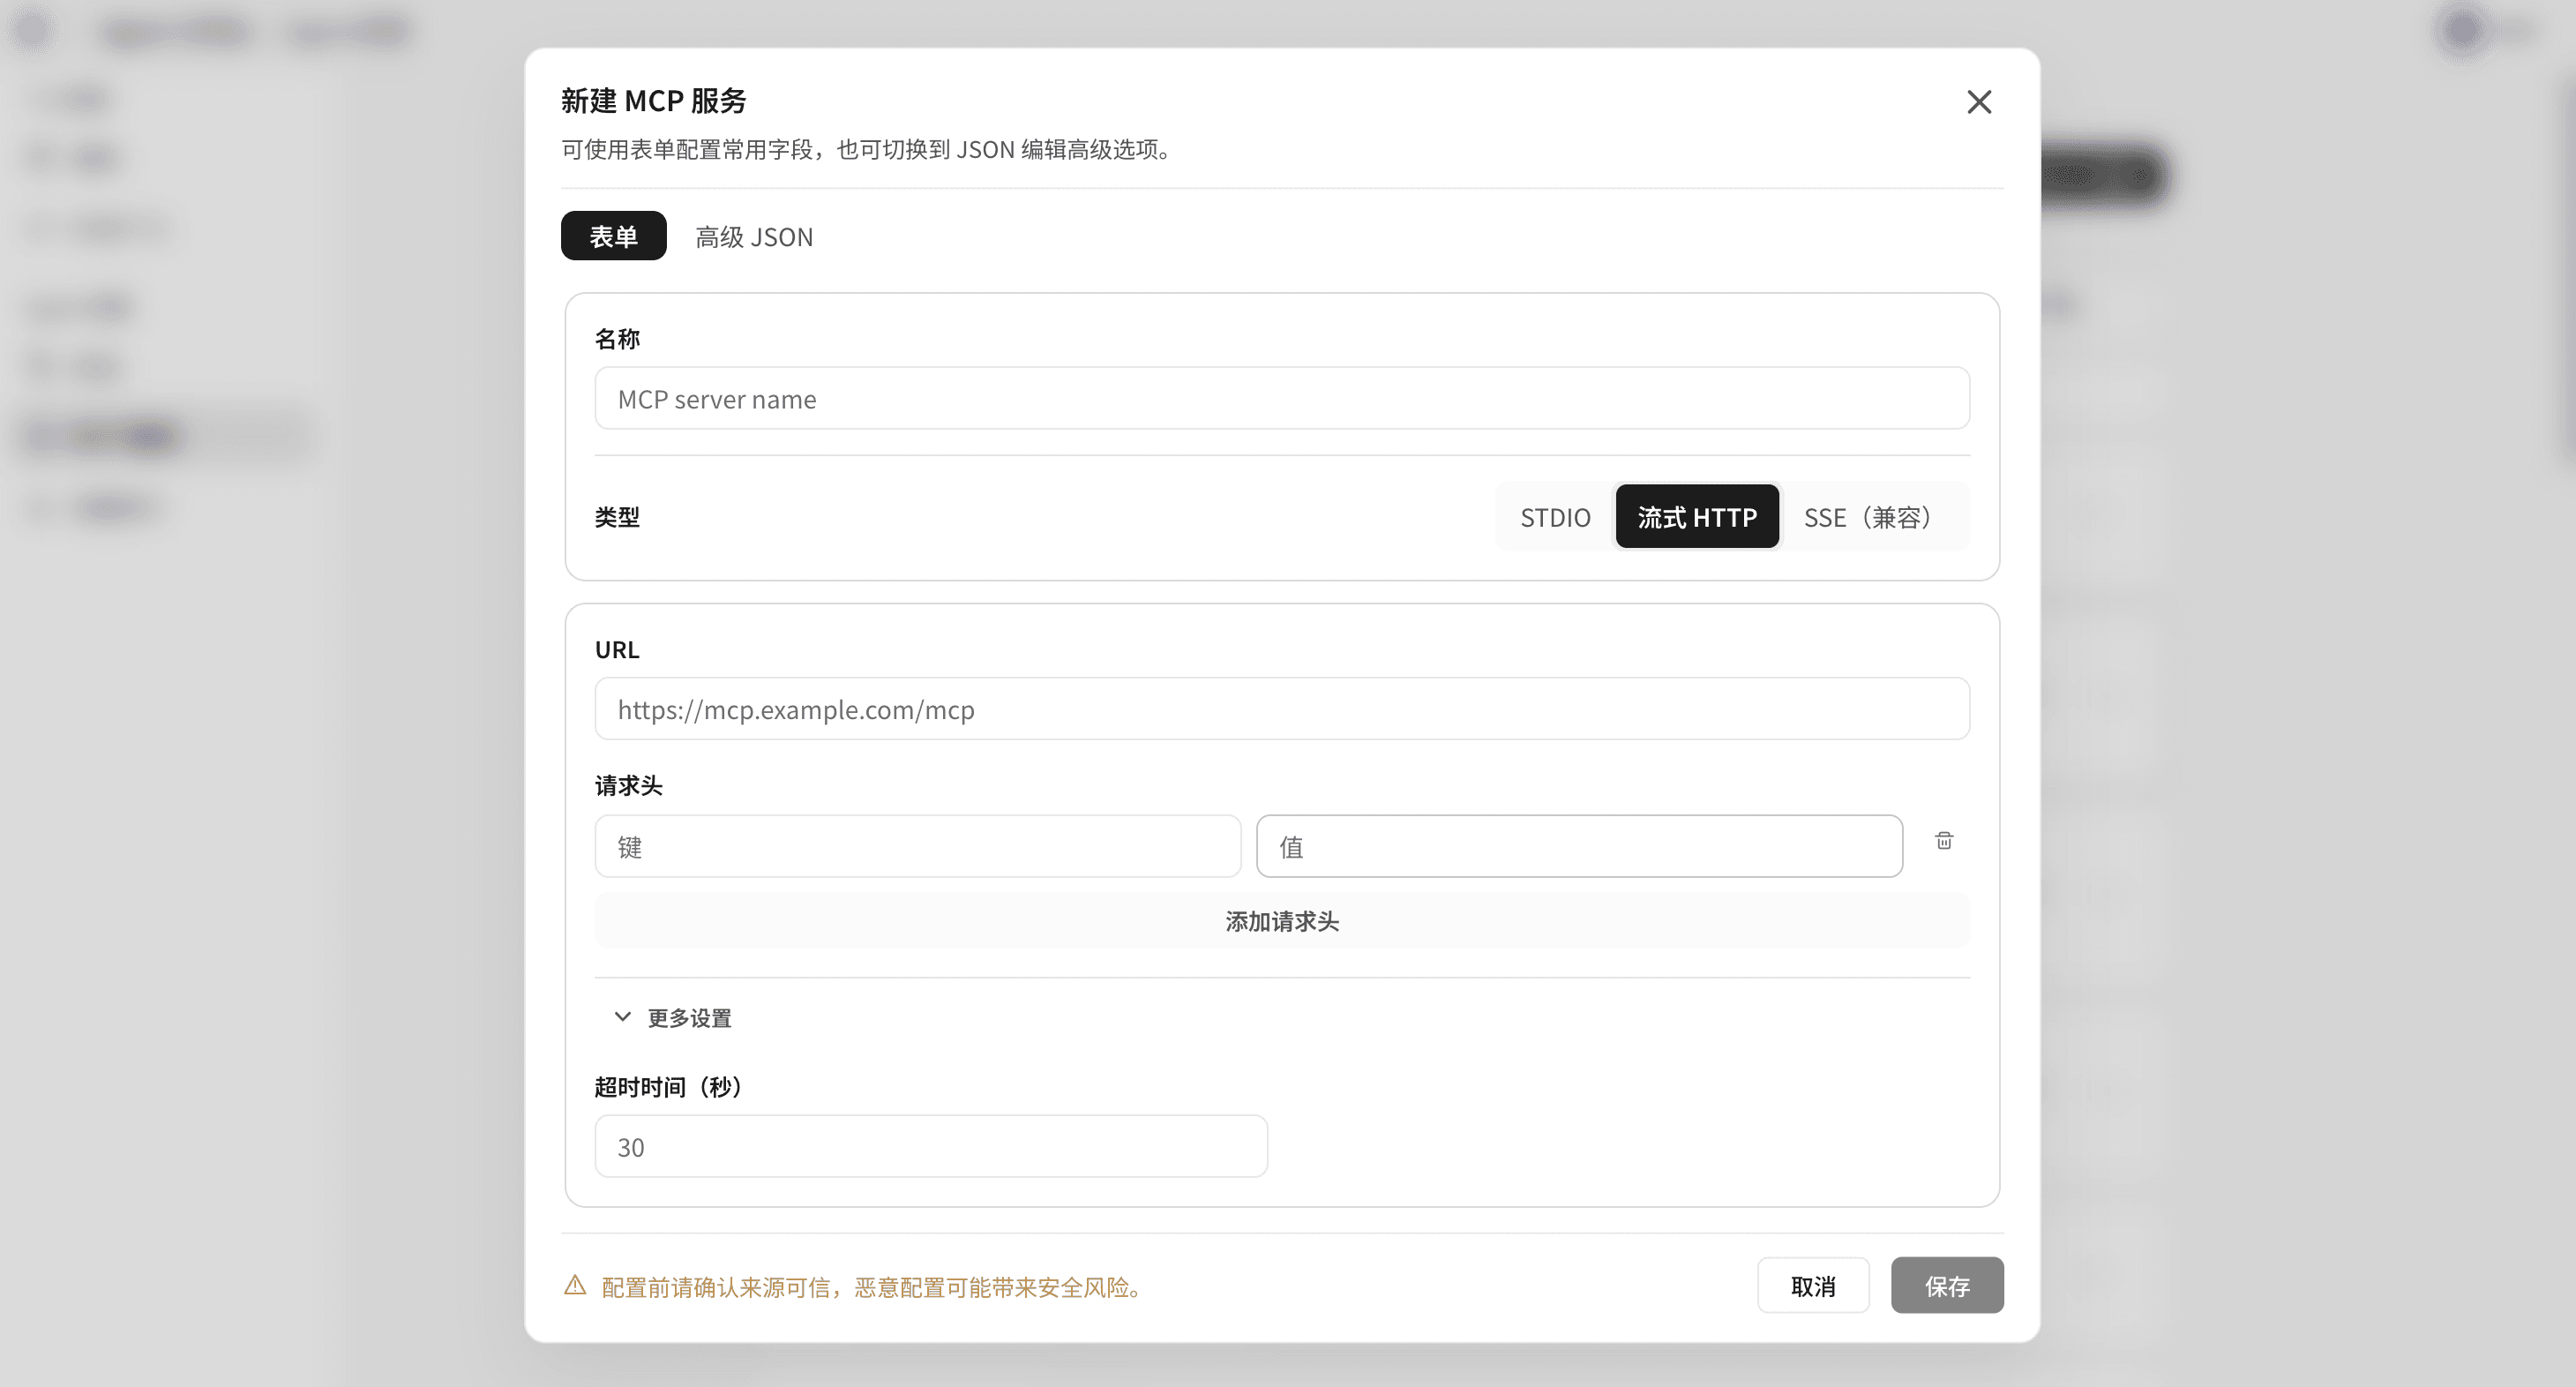Click the 配置前请确认来源可信 warning text
This screenshot has width=2576, height=1387.
pos(875,1287)
